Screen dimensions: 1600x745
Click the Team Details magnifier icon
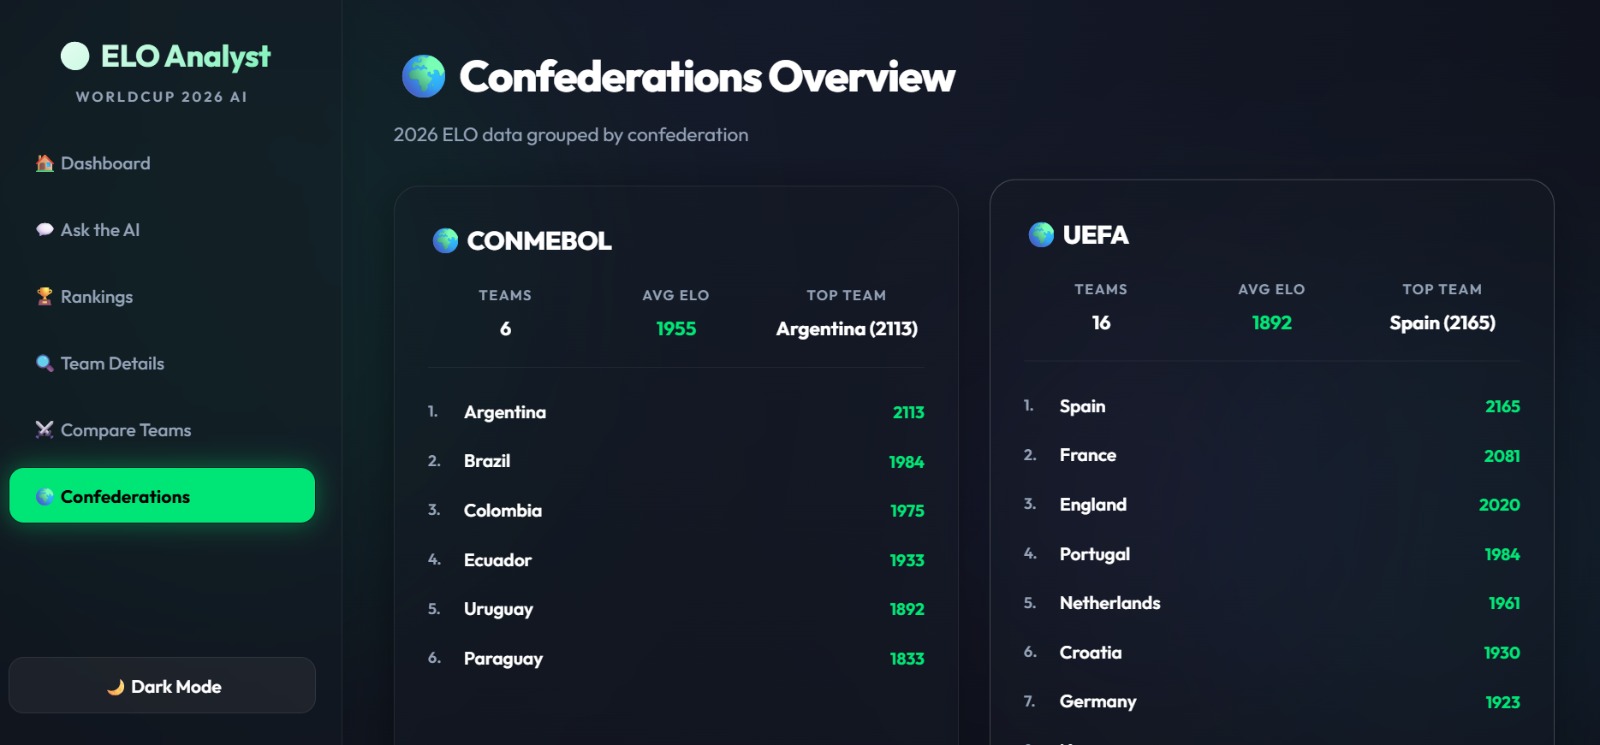(45, 363)
